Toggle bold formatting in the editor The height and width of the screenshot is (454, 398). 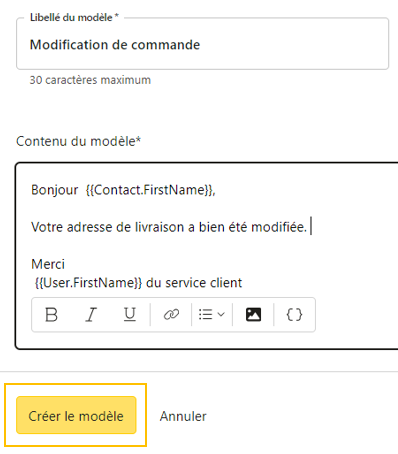(51, 314)
